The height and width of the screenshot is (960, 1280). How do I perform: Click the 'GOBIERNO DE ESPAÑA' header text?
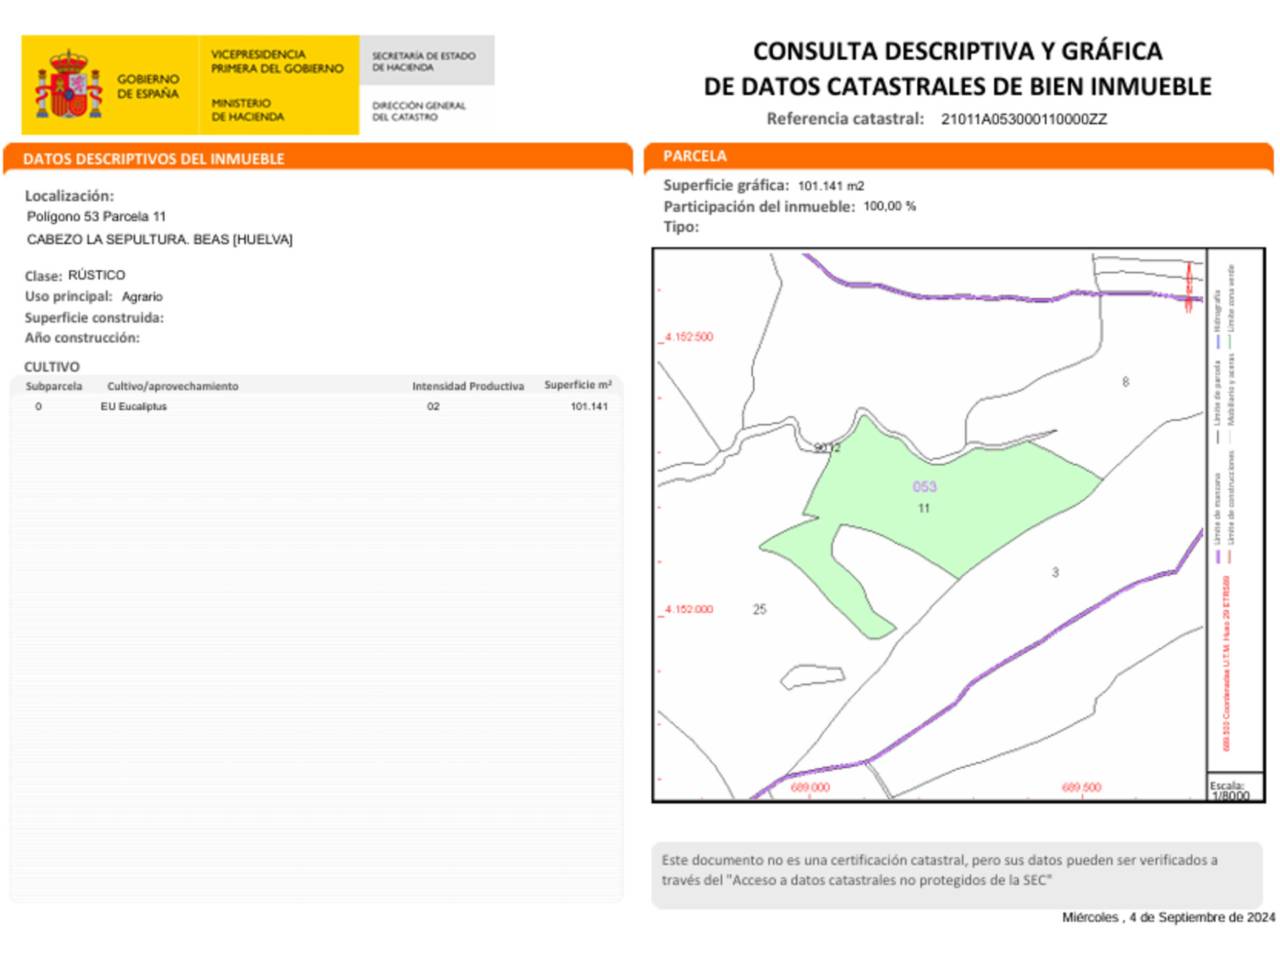148,86
